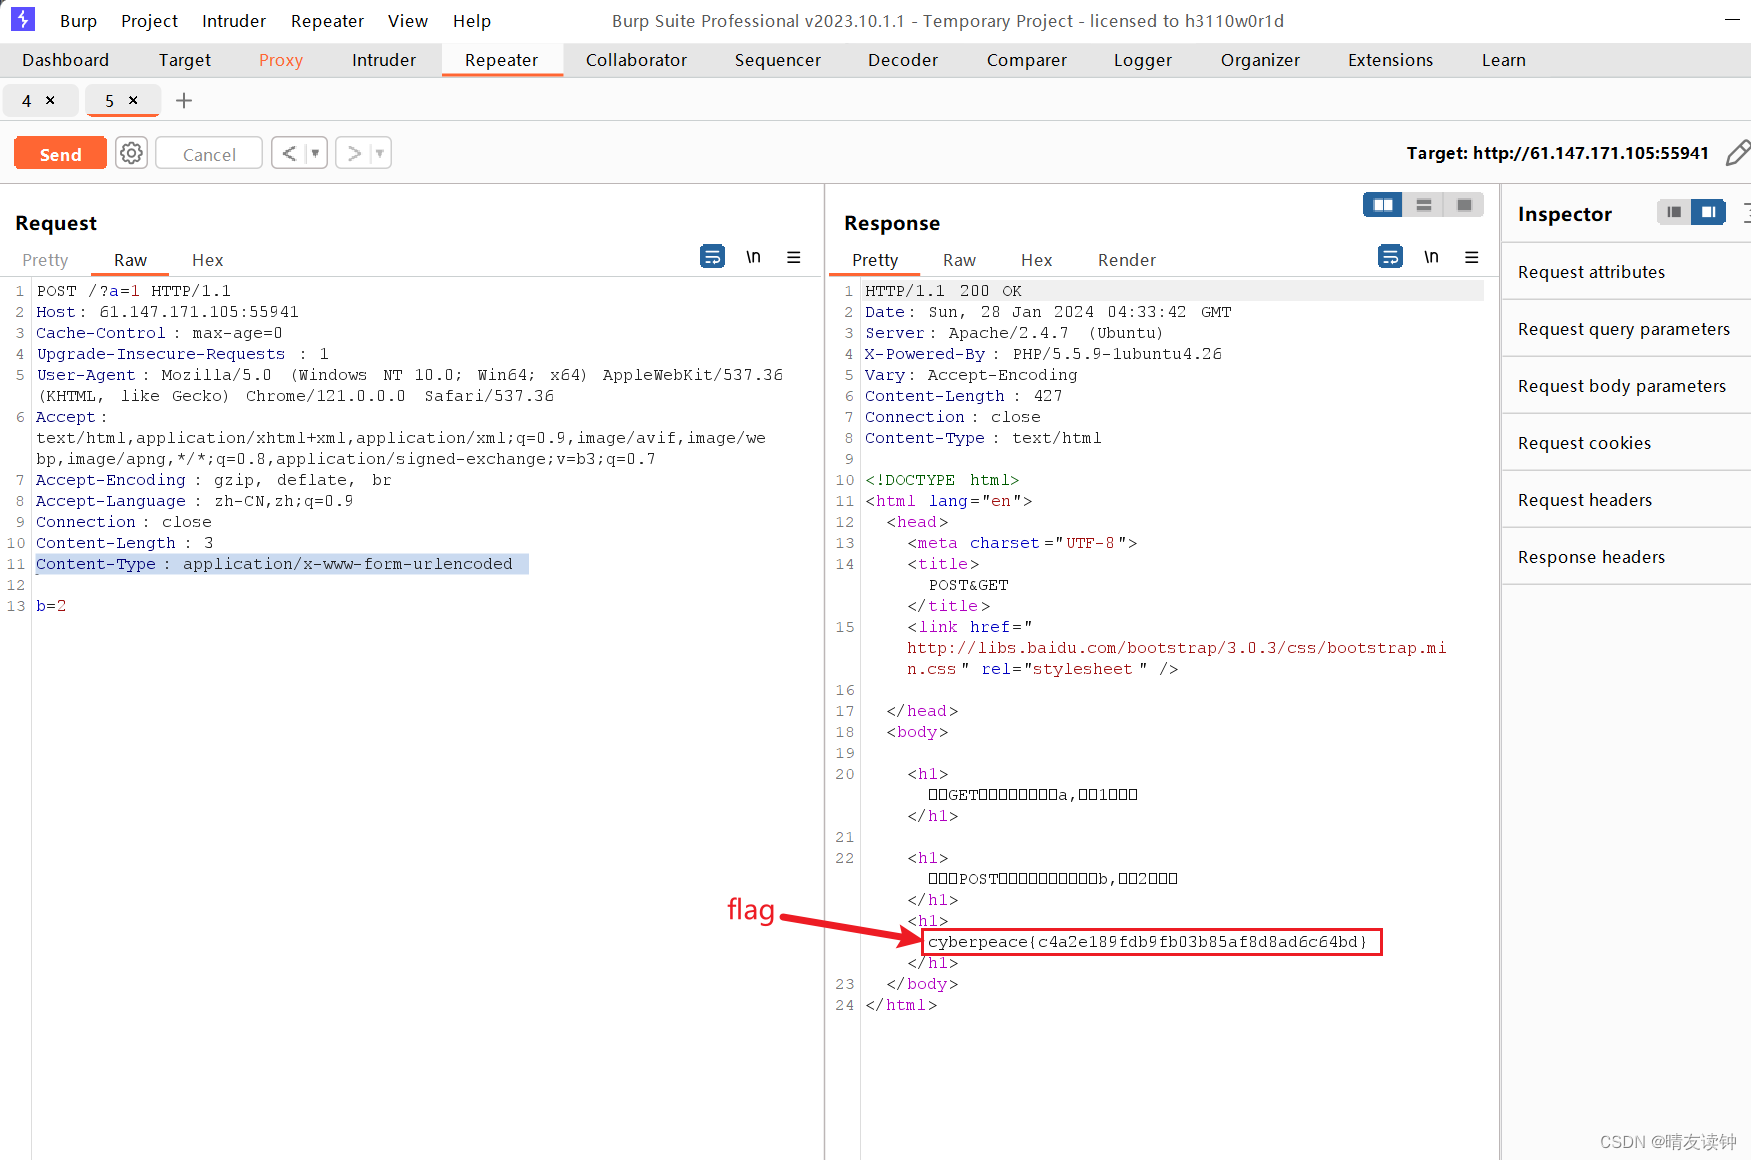Expand Request headers in Inspector
This screenshot has height=1160, width=1751.
(x=1626, y=500)
